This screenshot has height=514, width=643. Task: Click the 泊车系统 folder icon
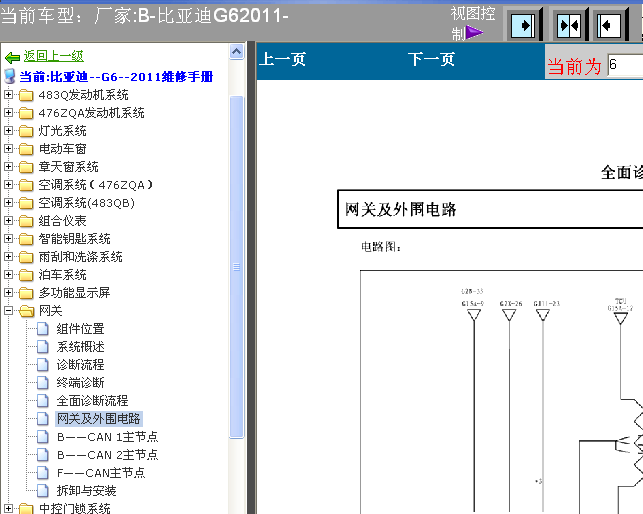(26, 274)
